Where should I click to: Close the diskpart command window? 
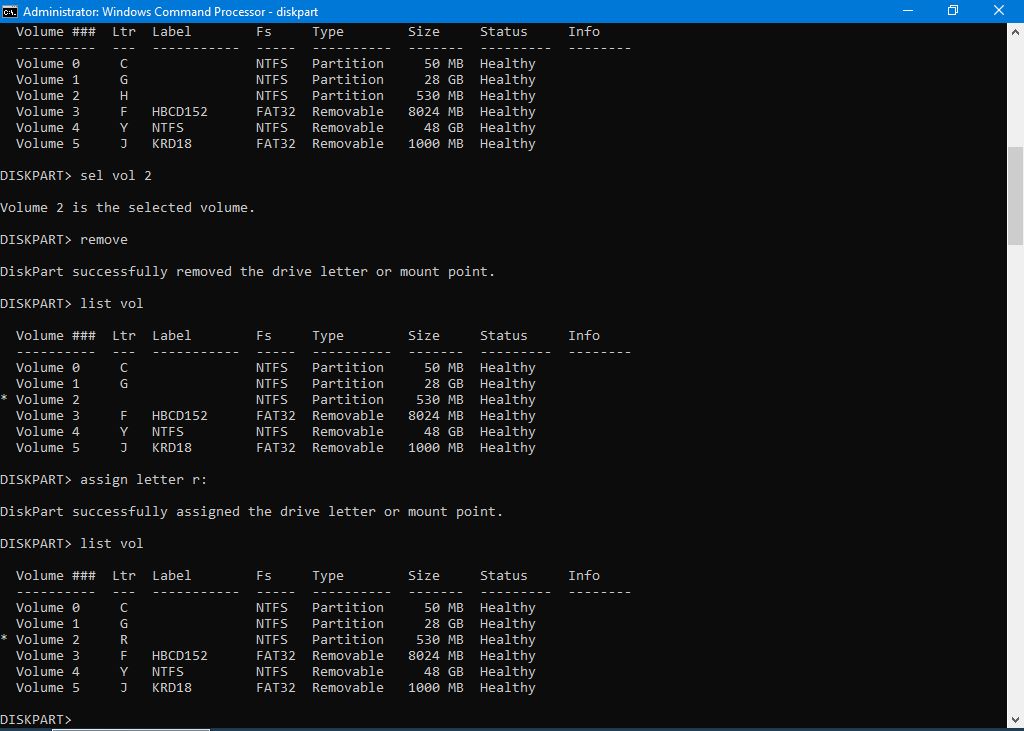coord(999,11)
